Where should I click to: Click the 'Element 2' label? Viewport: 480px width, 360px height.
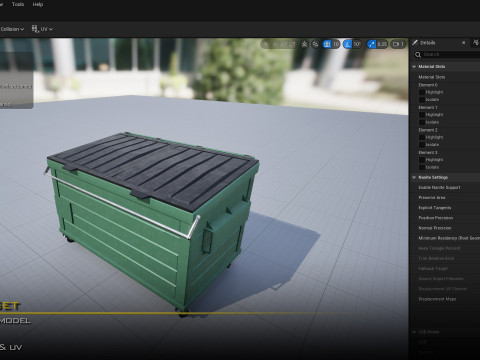pos(428,130)
